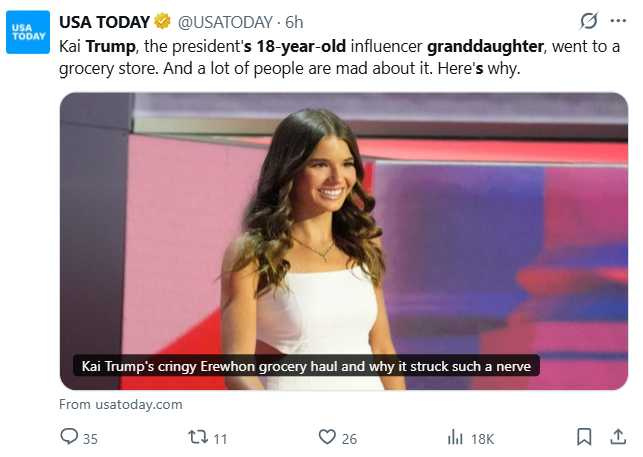View post analytics bar chart icon
The image size is (643, 457).
click(455, 437)
